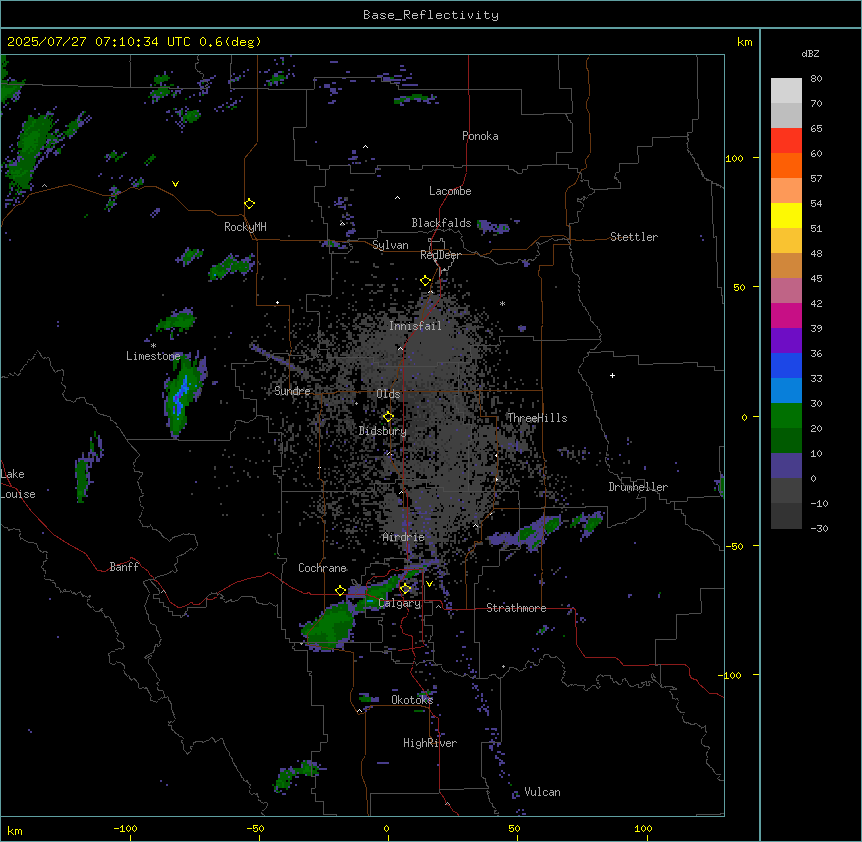The height and width of the screenshot is (842, 862).
Task: Select the red swatch in the dBZ legend
Action: pyautogui.click(x=786, y=141)
